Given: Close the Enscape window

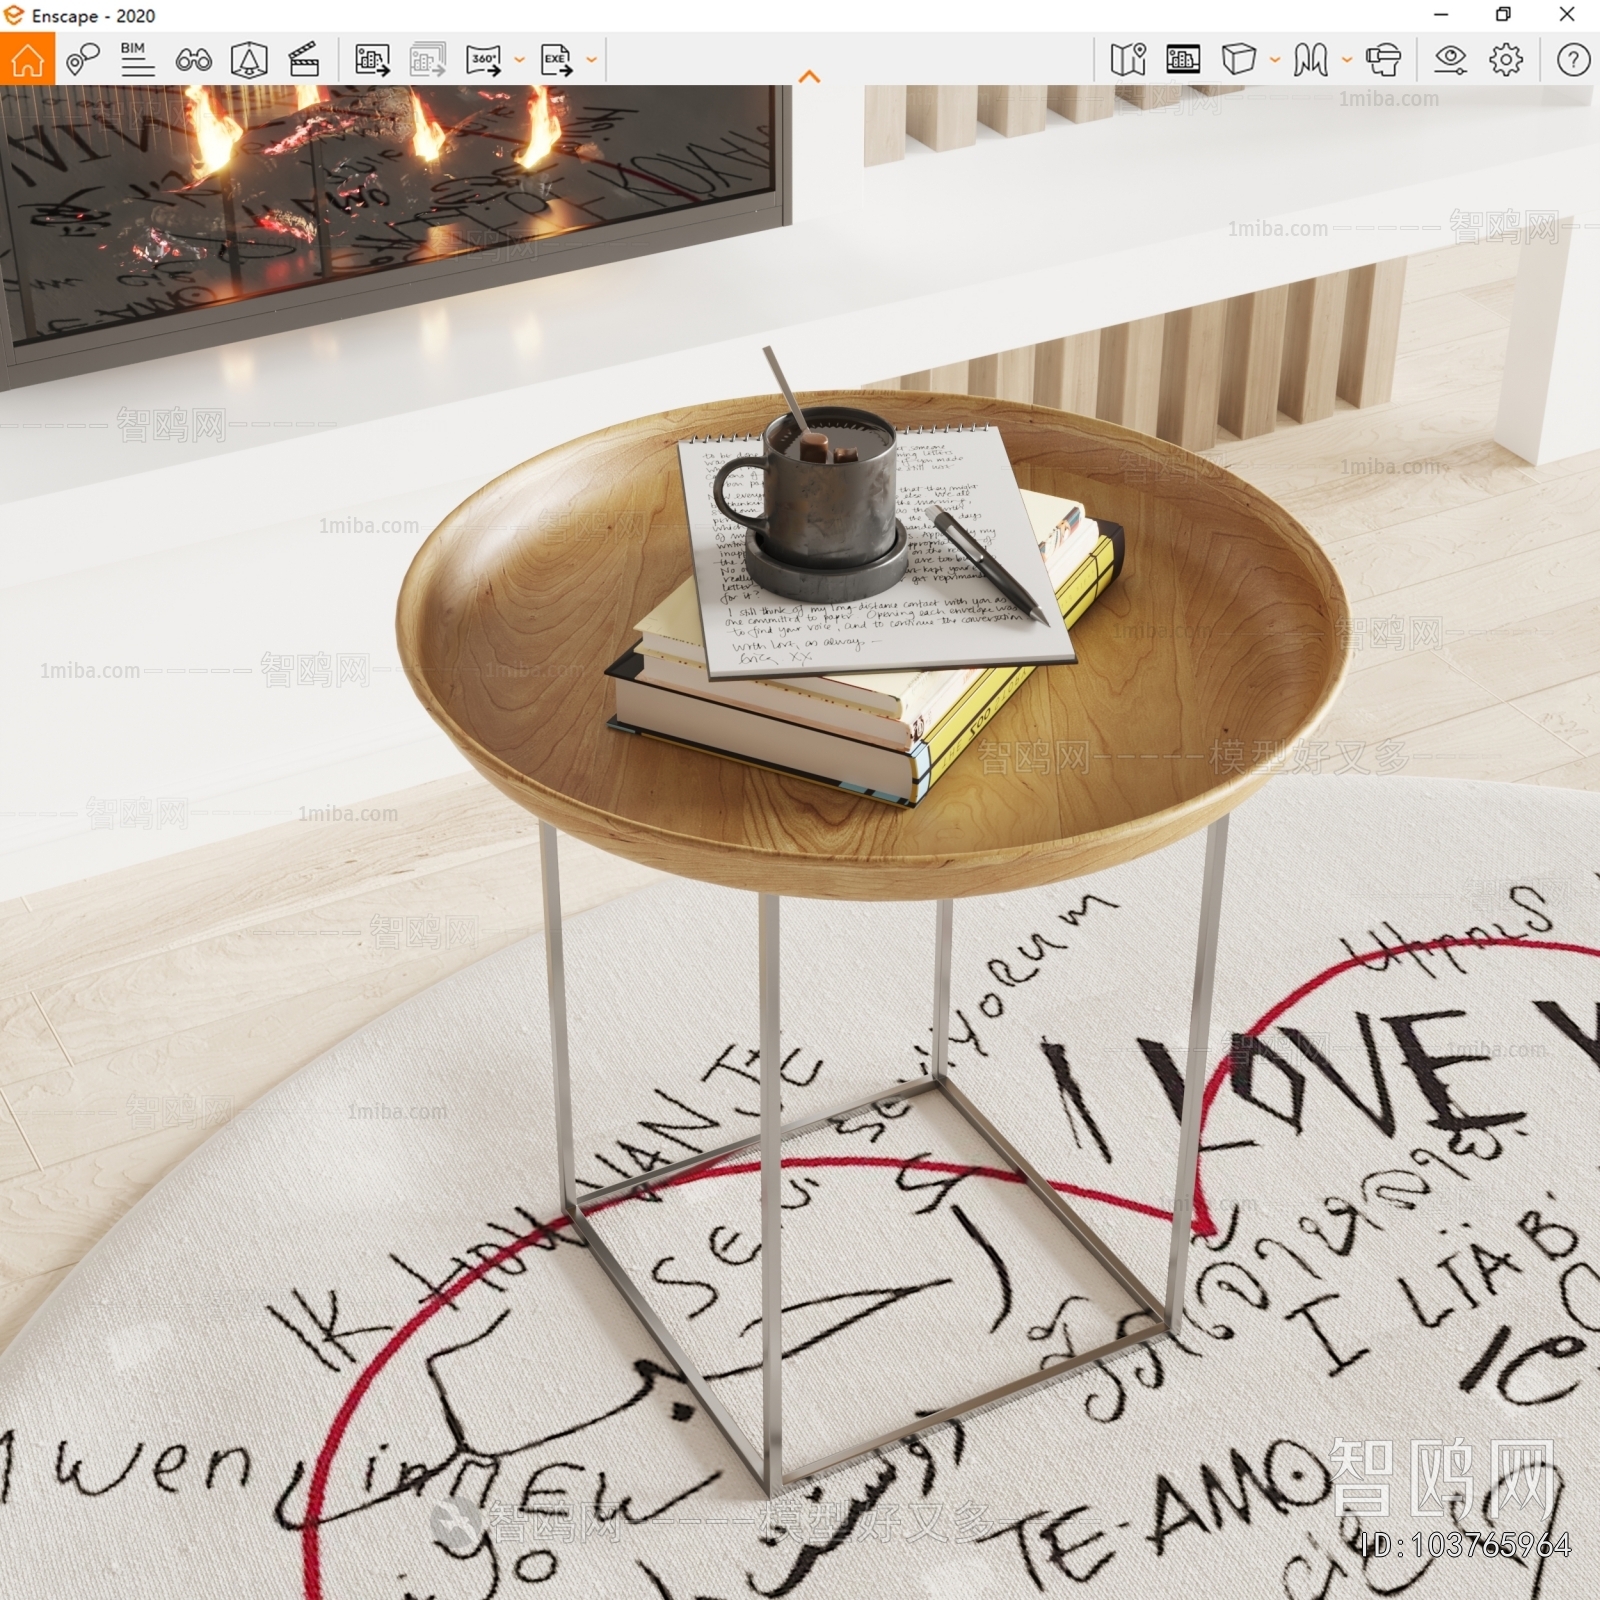Looking at the screenshot, I should click(1567, 15).
